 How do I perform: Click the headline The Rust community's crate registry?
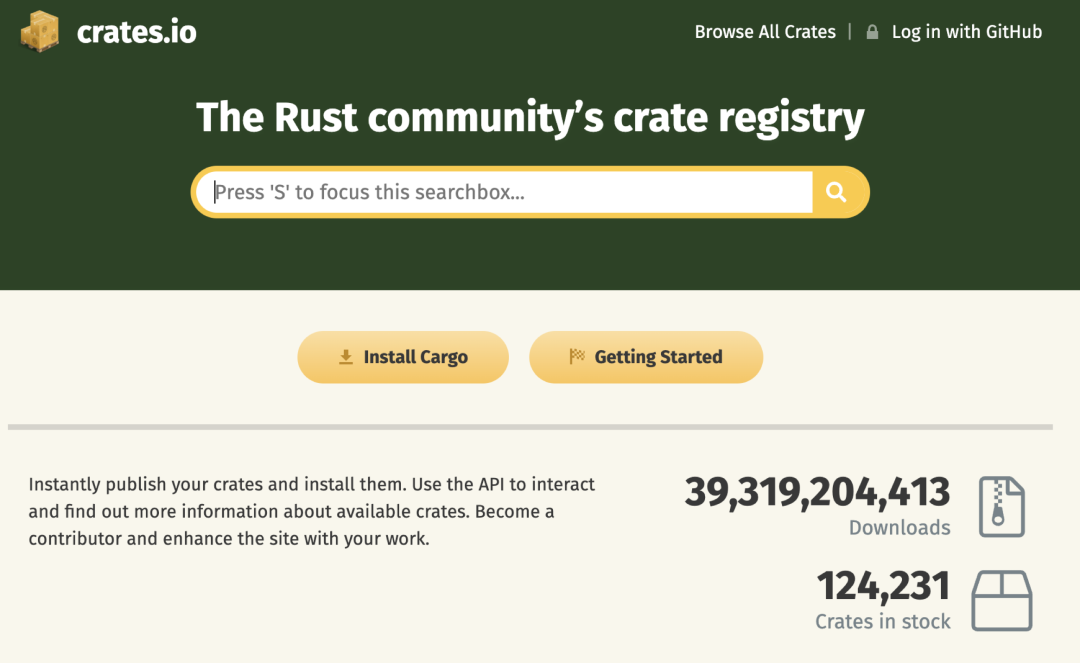531,117
